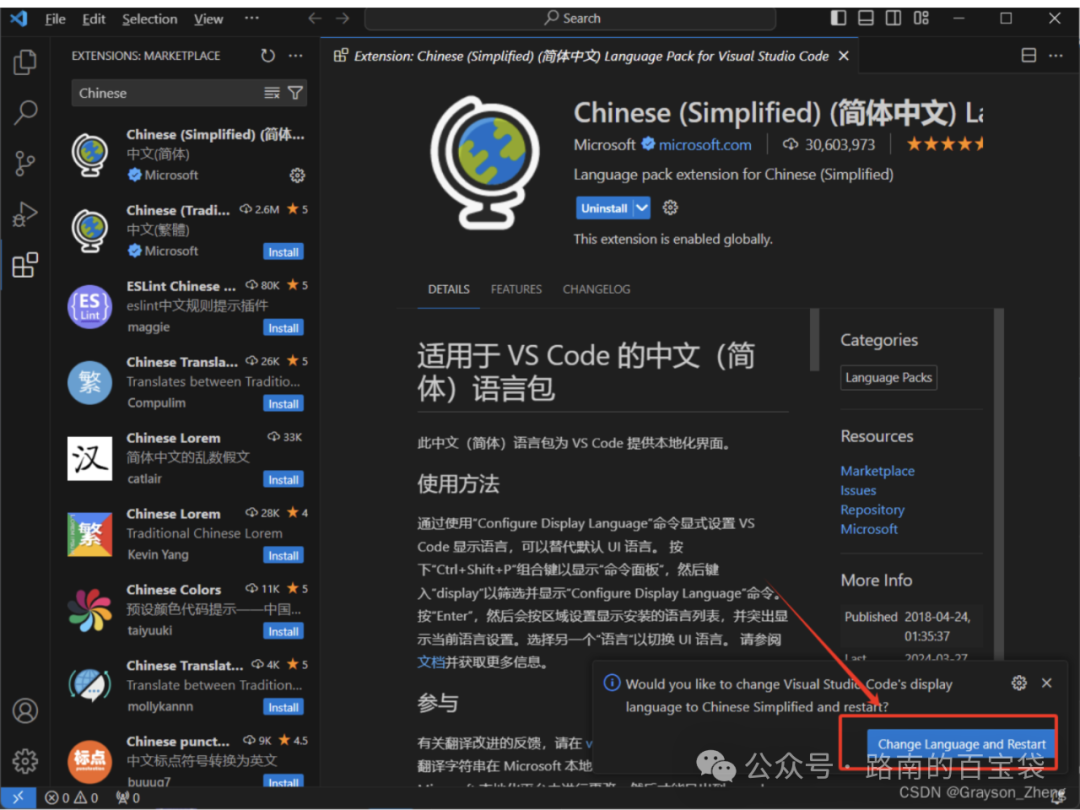1080x810 pixels.
Task: Open Customize Layout icon in title bar
Action: pyautogui.click(x=922, y=18)
